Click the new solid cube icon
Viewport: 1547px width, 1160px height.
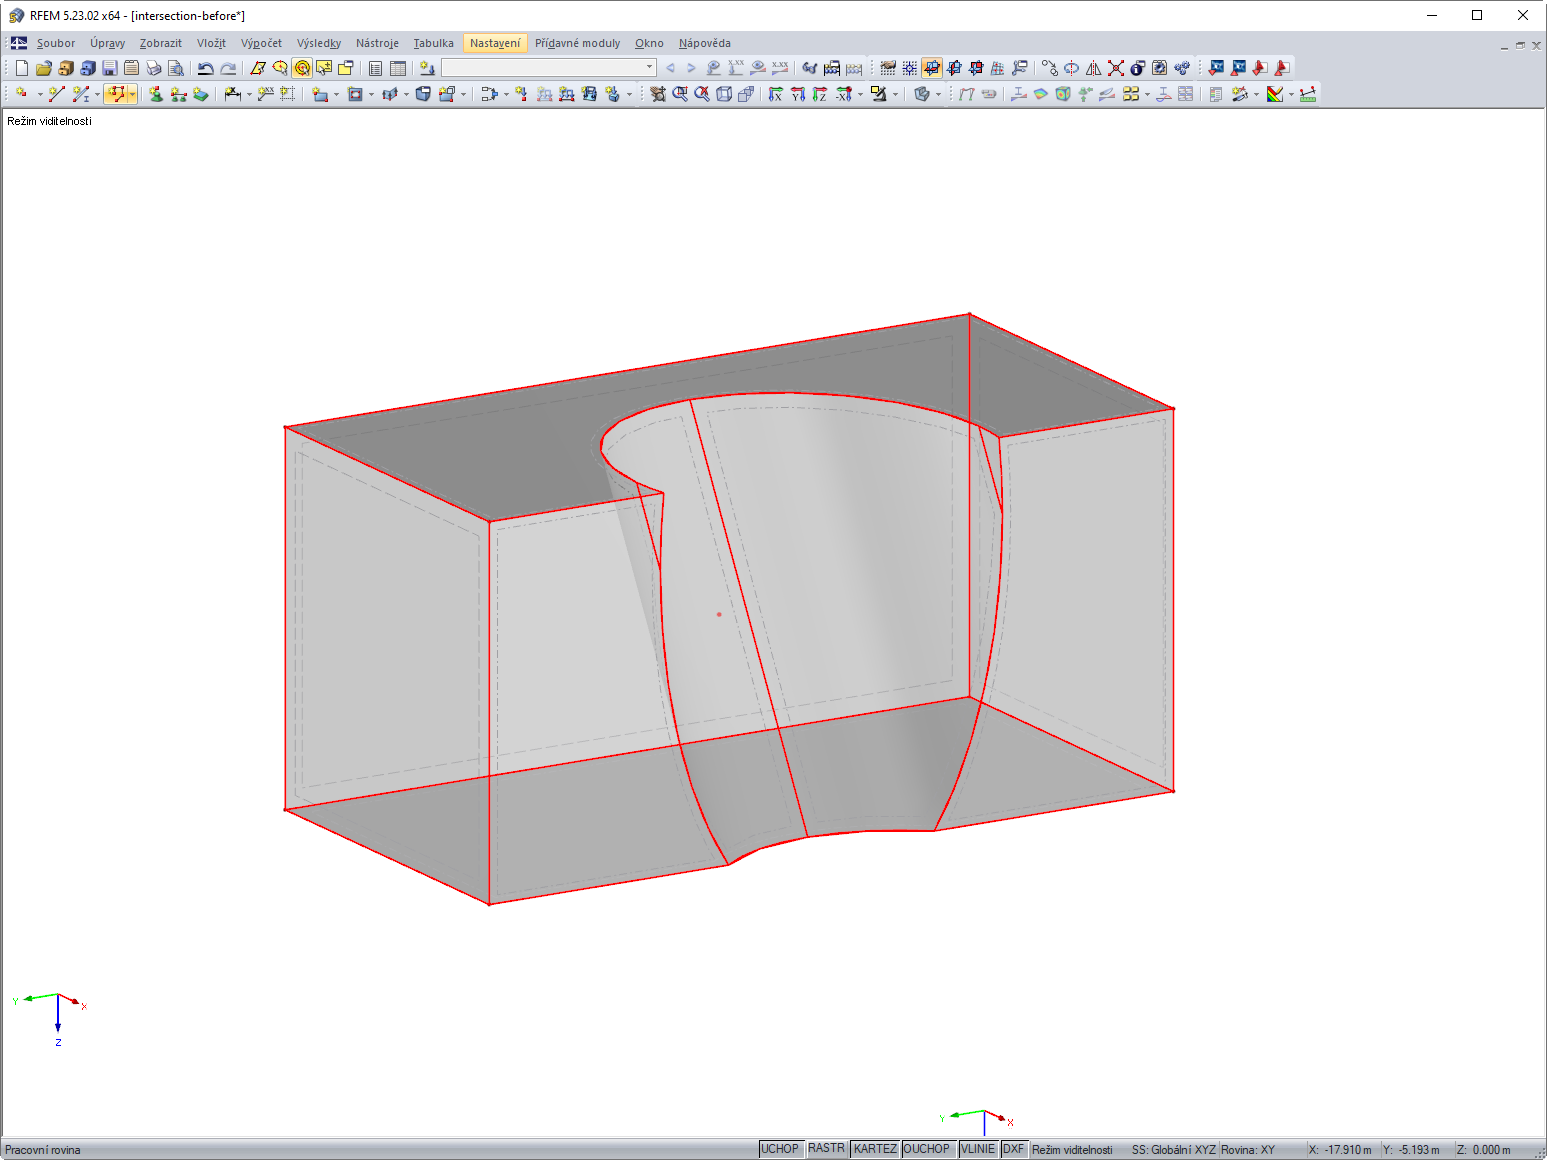[423, 94]
